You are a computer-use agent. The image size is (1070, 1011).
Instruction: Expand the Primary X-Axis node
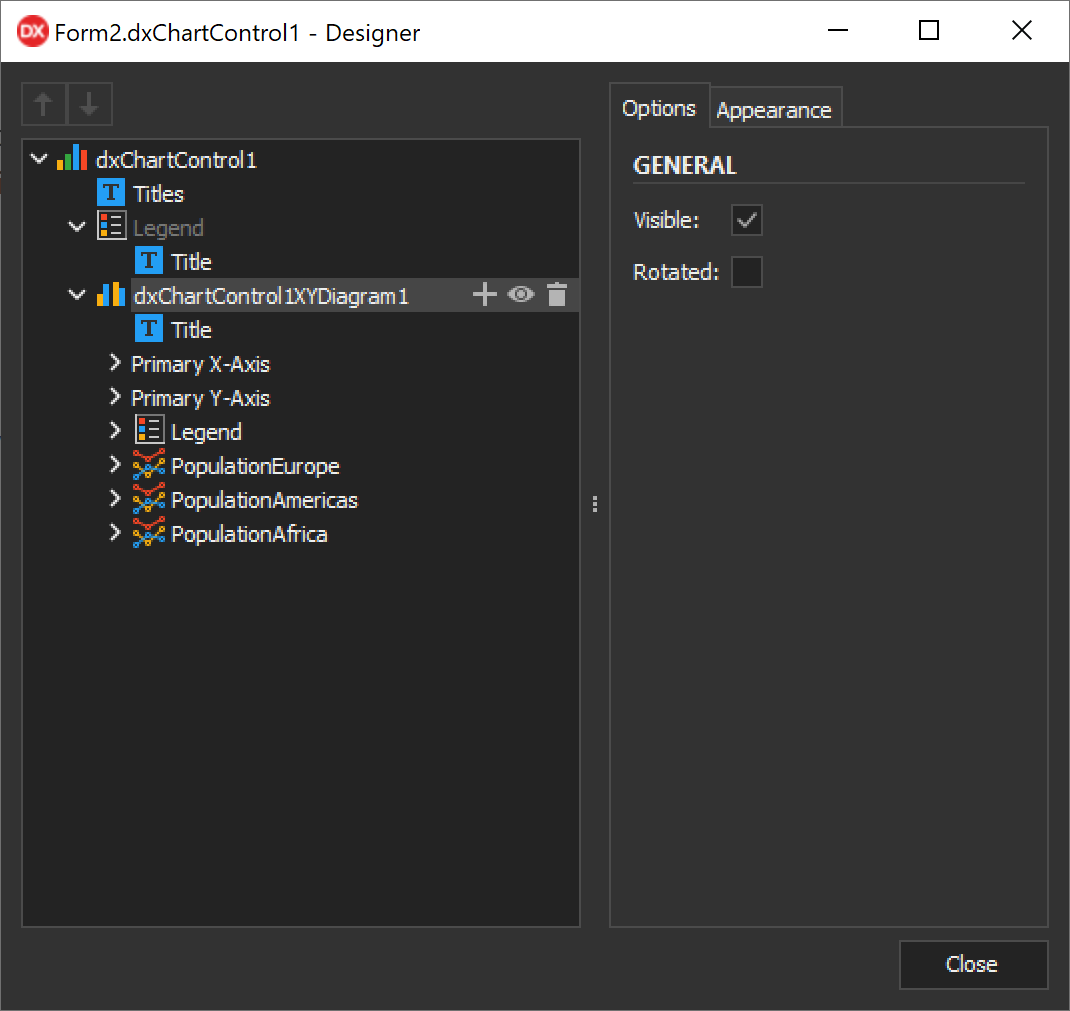pos(115,364)
